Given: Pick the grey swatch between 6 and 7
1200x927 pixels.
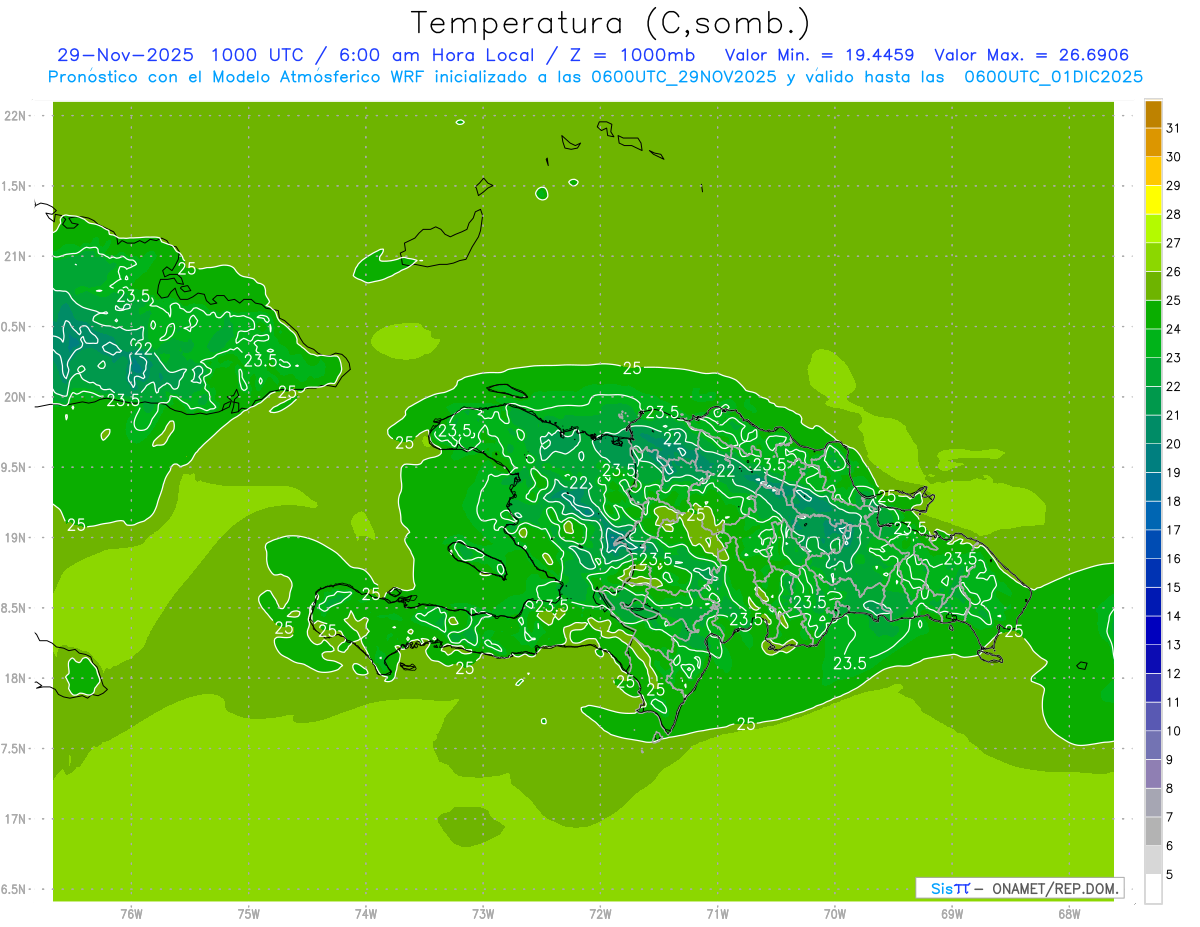Looking at the screenshot, I should (x=1153, y=831).
